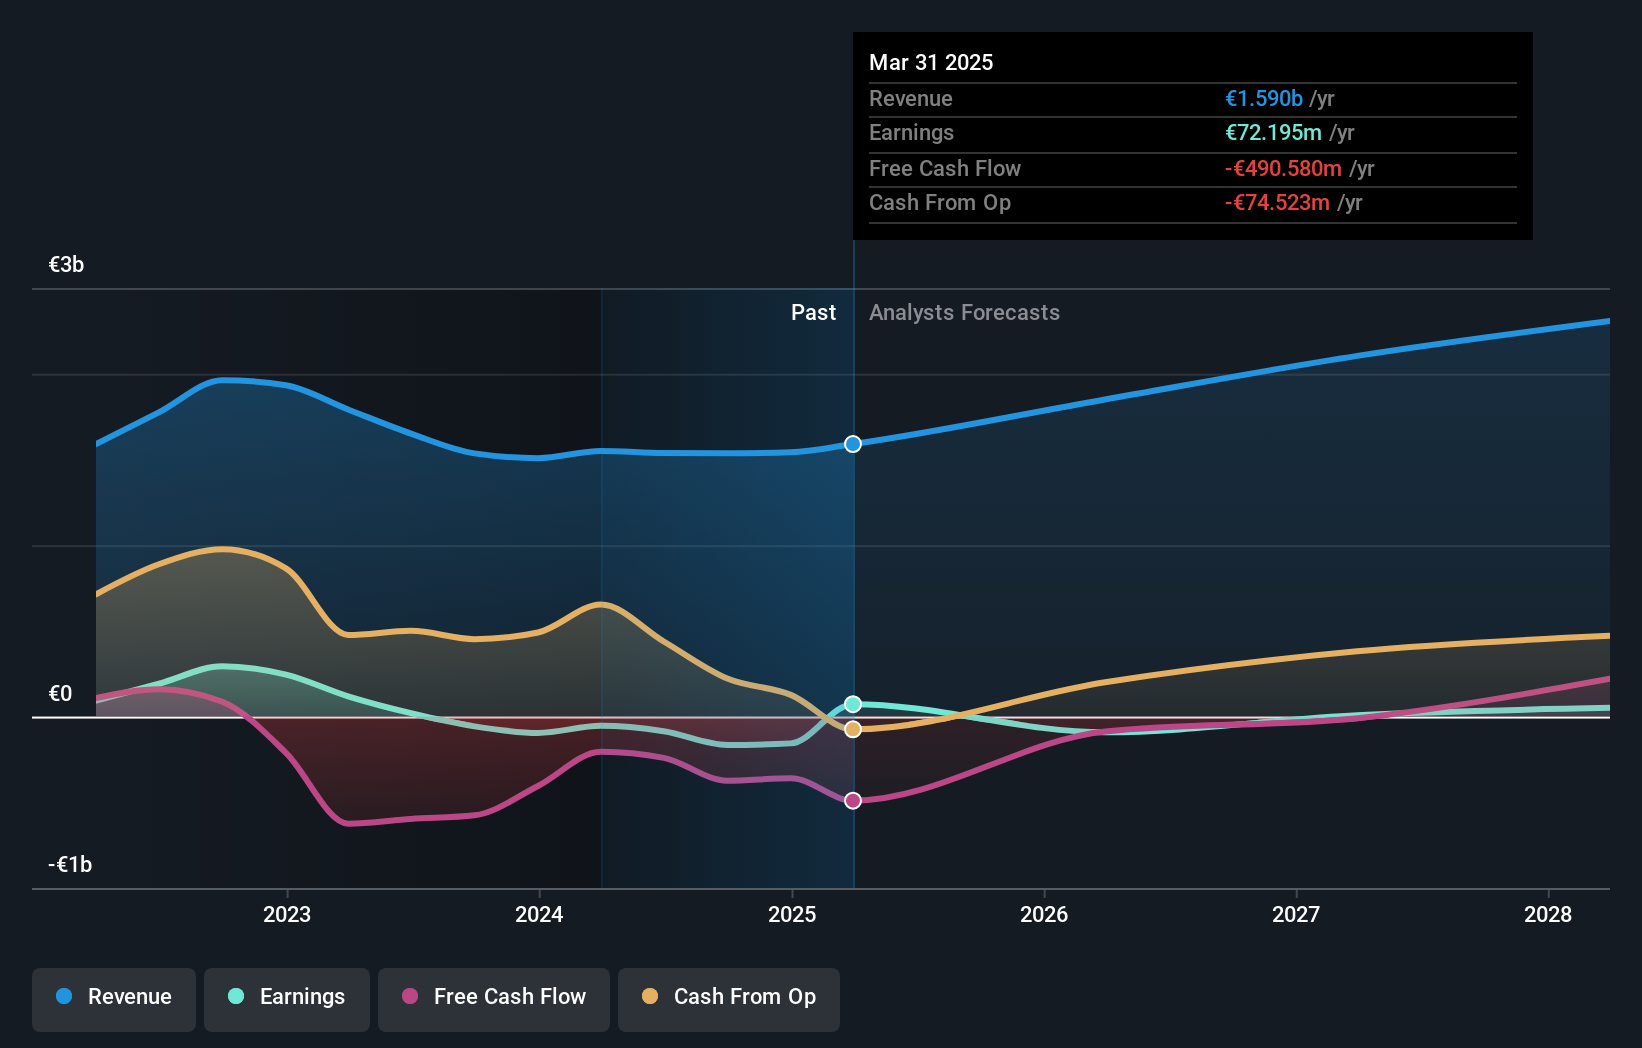
Task: Click the 2026 x-axis label
Action: click(x=1044, y=914)
